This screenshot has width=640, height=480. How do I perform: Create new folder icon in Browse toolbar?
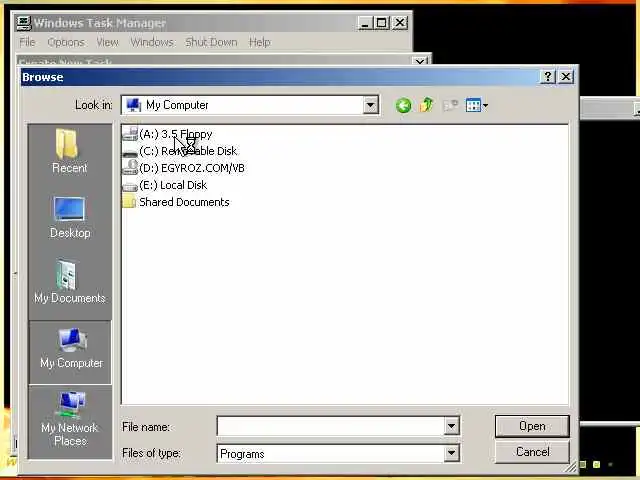[x=450, y=105]
